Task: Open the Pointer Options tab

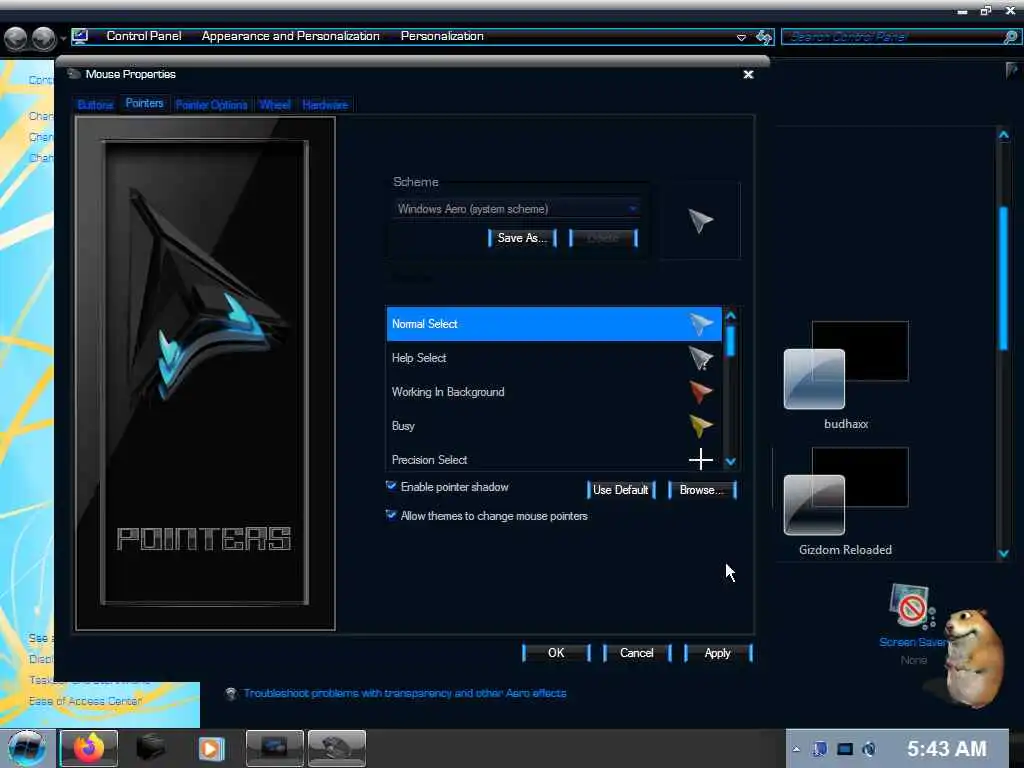Action: pos(212,104)
